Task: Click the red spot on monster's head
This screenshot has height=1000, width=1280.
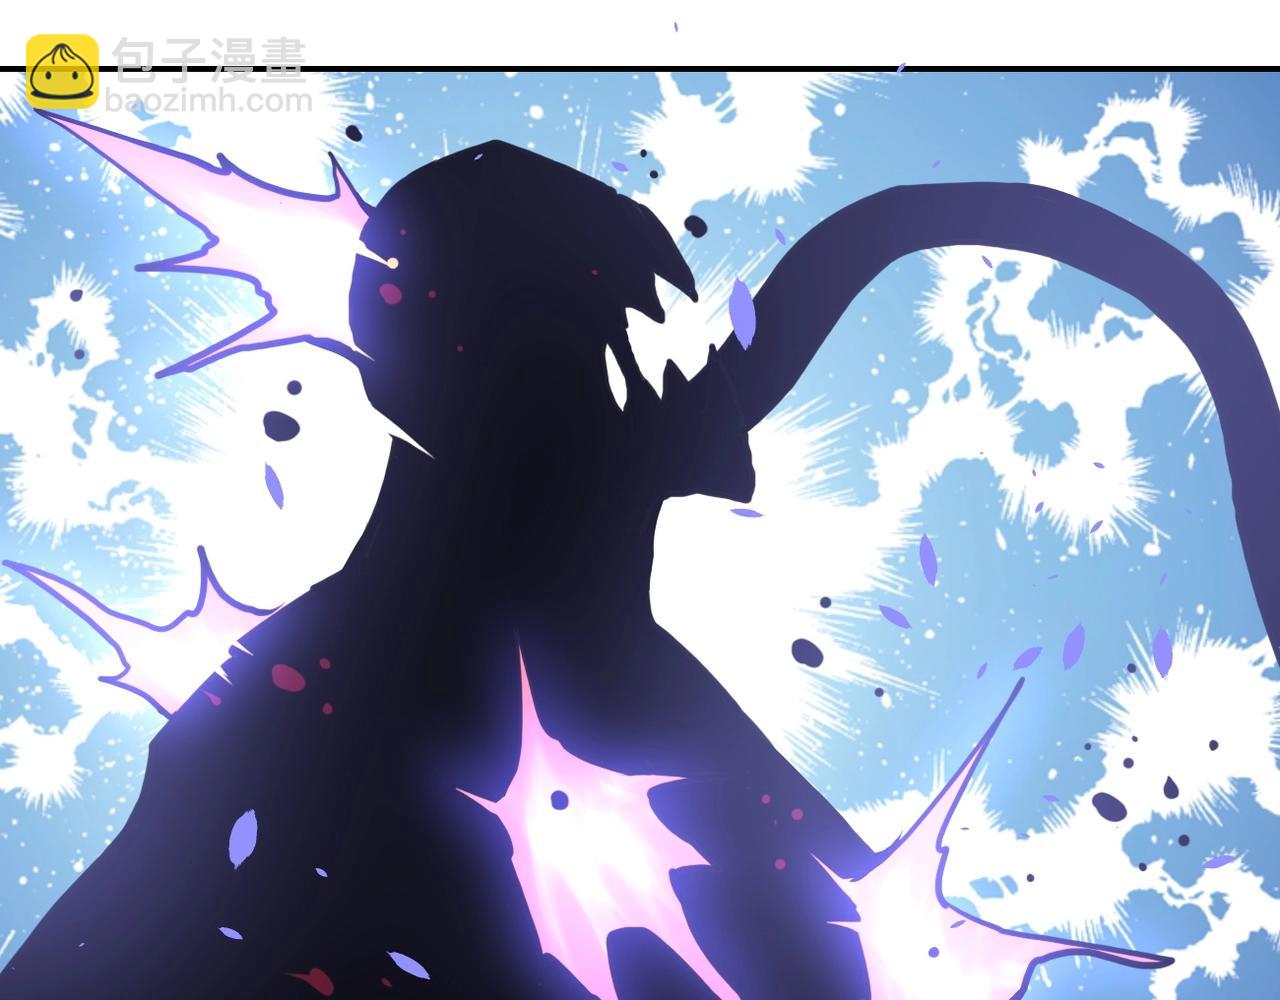Action: point(390,293)
